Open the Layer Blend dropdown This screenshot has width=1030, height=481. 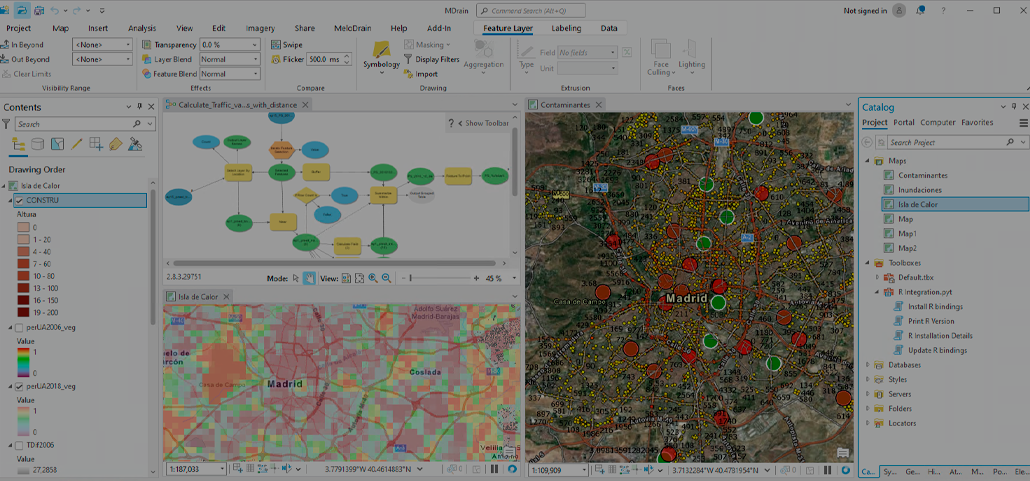[256, 59]
